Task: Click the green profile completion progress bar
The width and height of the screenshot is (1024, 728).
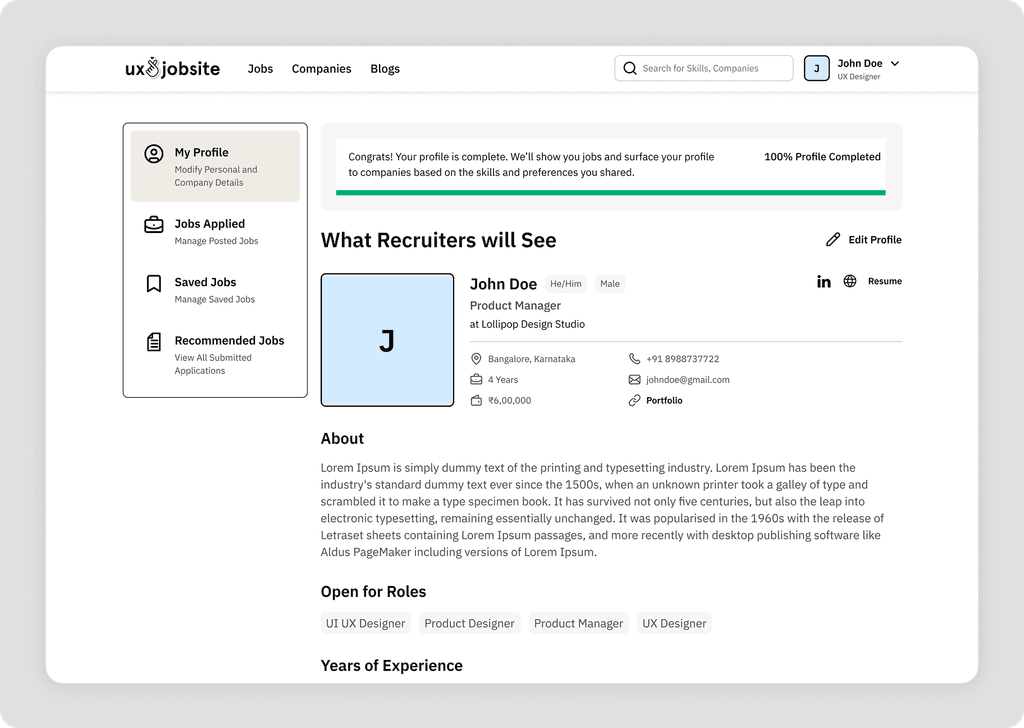Action: point(611,193)
